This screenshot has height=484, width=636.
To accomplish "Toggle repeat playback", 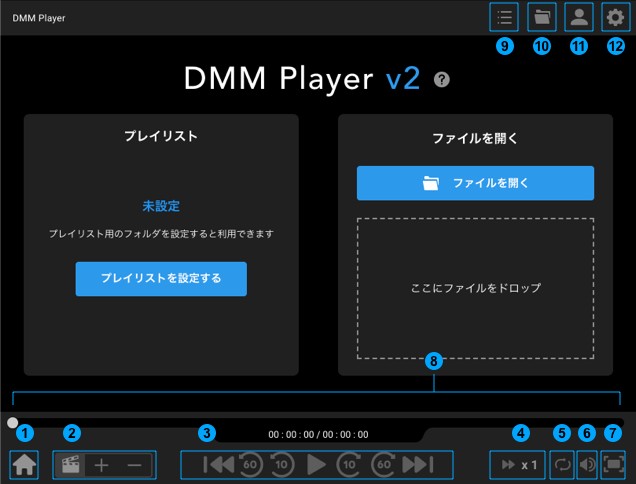I will [562, 465].
